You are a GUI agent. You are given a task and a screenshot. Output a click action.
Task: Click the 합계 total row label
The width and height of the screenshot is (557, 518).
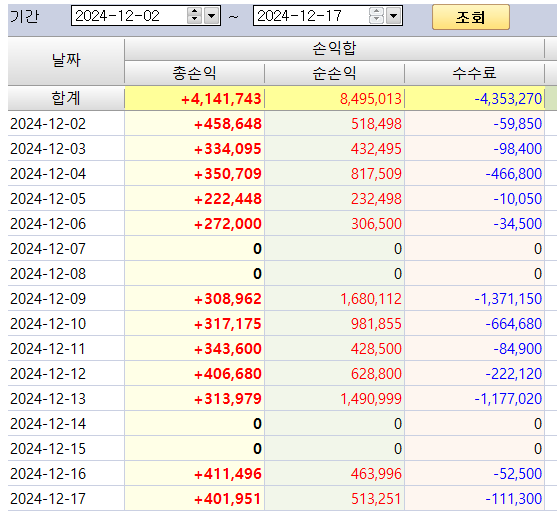pyautogui.click(x=66, y=98)
